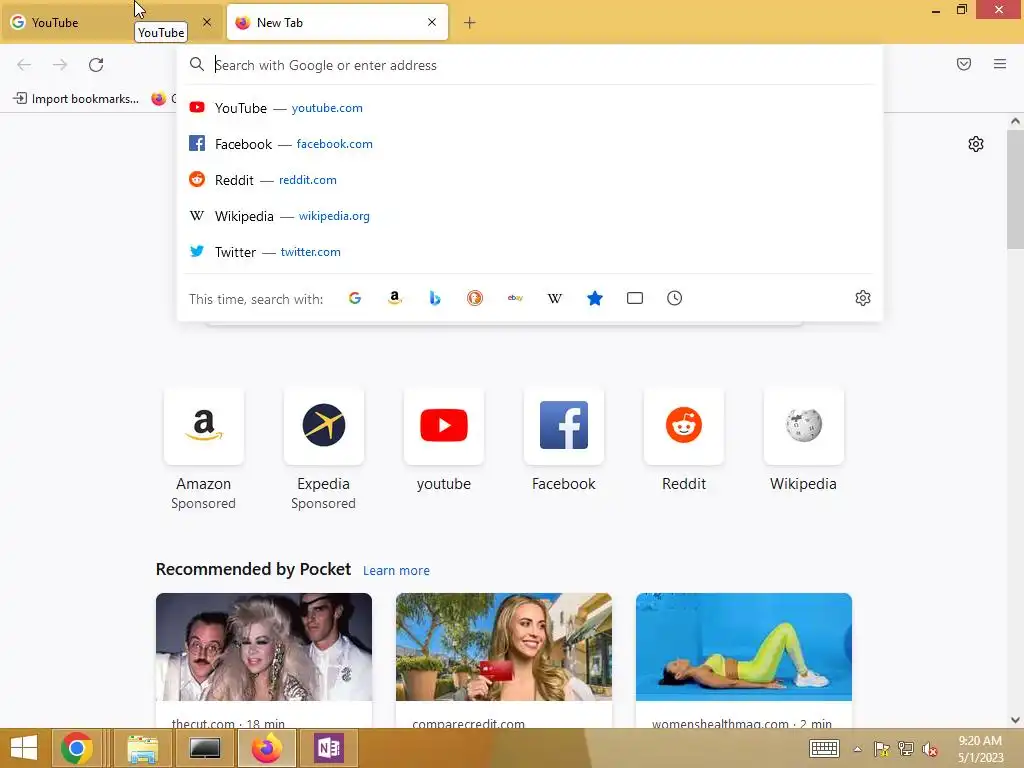Click scrollbar up arrow
The height and width of the screenshot is (768, 1024).
pos(1015,121)
